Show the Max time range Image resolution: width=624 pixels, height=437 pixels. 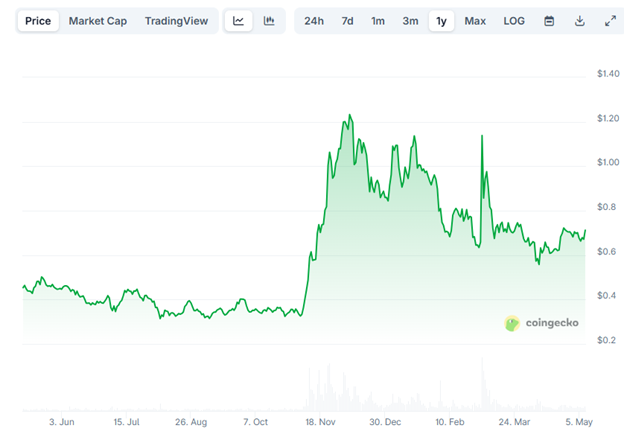(475, 21)
